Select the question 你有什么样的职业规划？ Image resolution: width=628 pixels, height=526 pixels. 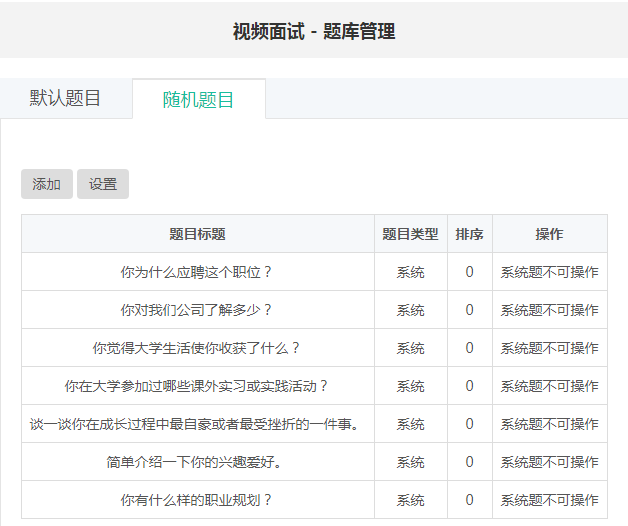point(197,500)
